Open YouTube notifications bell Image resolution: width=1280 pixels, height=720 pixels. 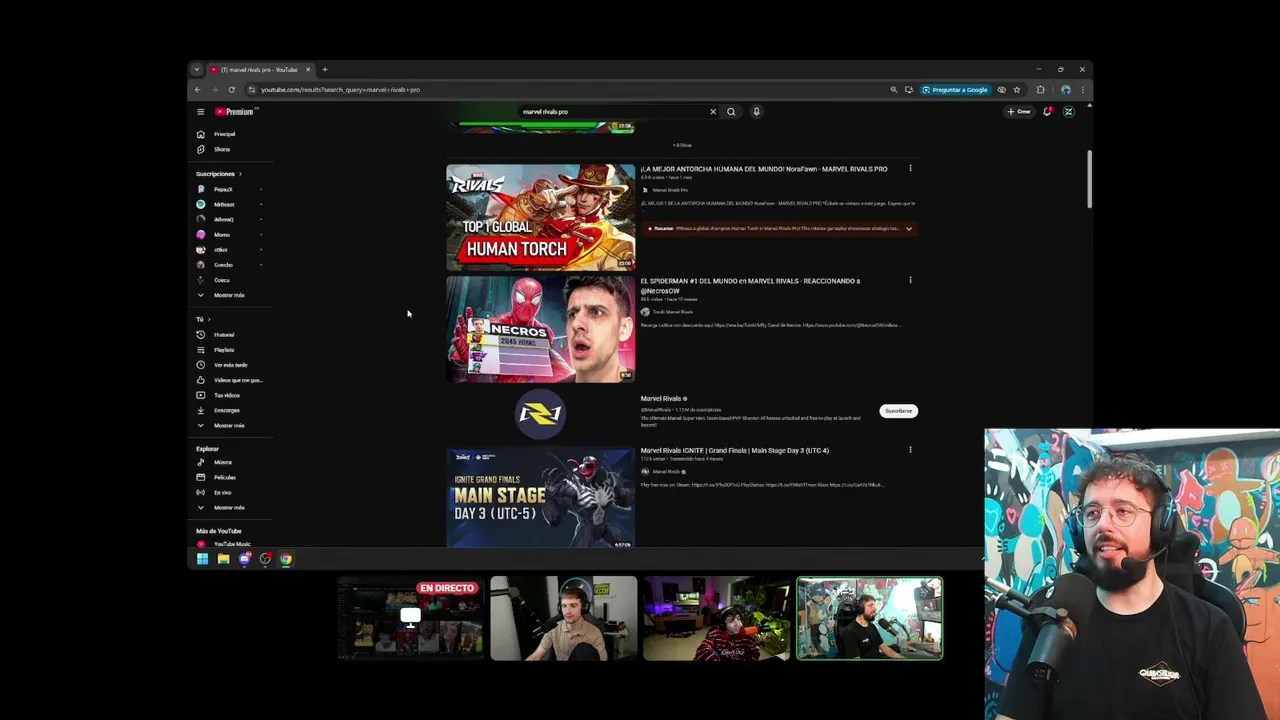click(1047, 112)
